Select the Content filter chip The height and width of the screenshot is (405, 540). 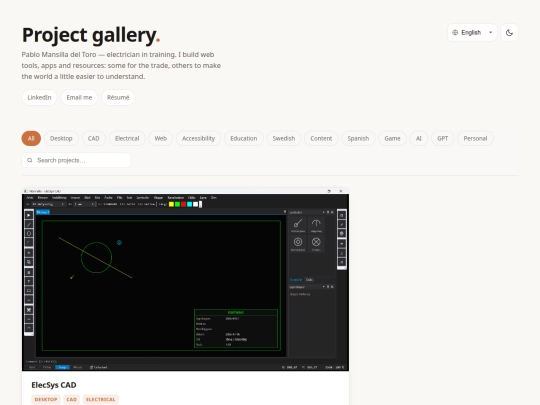[x=321, y=138]
